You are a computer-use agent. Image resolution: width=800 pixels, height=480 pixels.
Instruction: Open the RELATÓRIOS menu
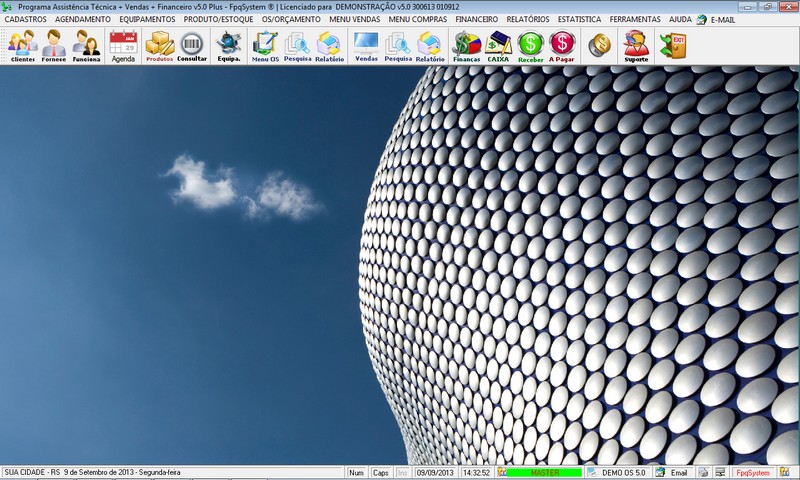[528, 19]
